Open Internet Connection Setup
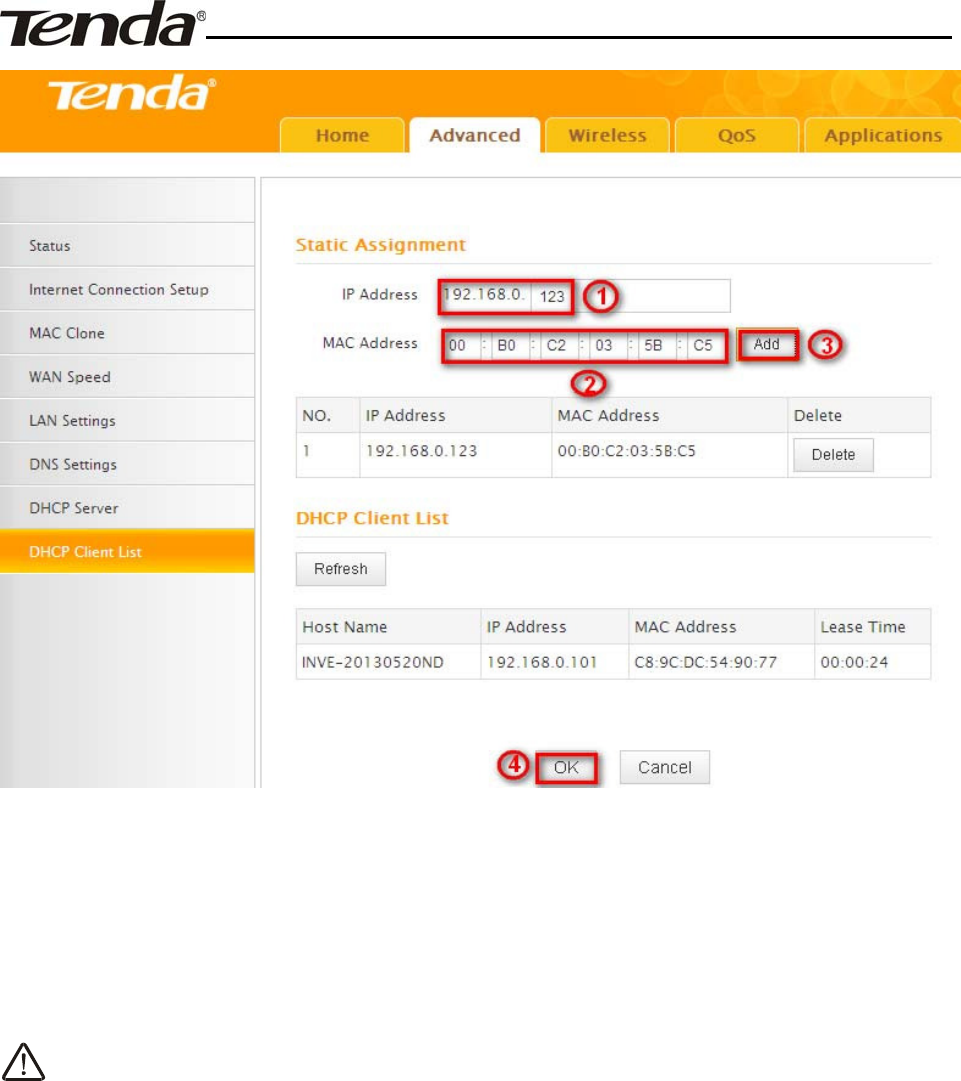 click(127, 289)
